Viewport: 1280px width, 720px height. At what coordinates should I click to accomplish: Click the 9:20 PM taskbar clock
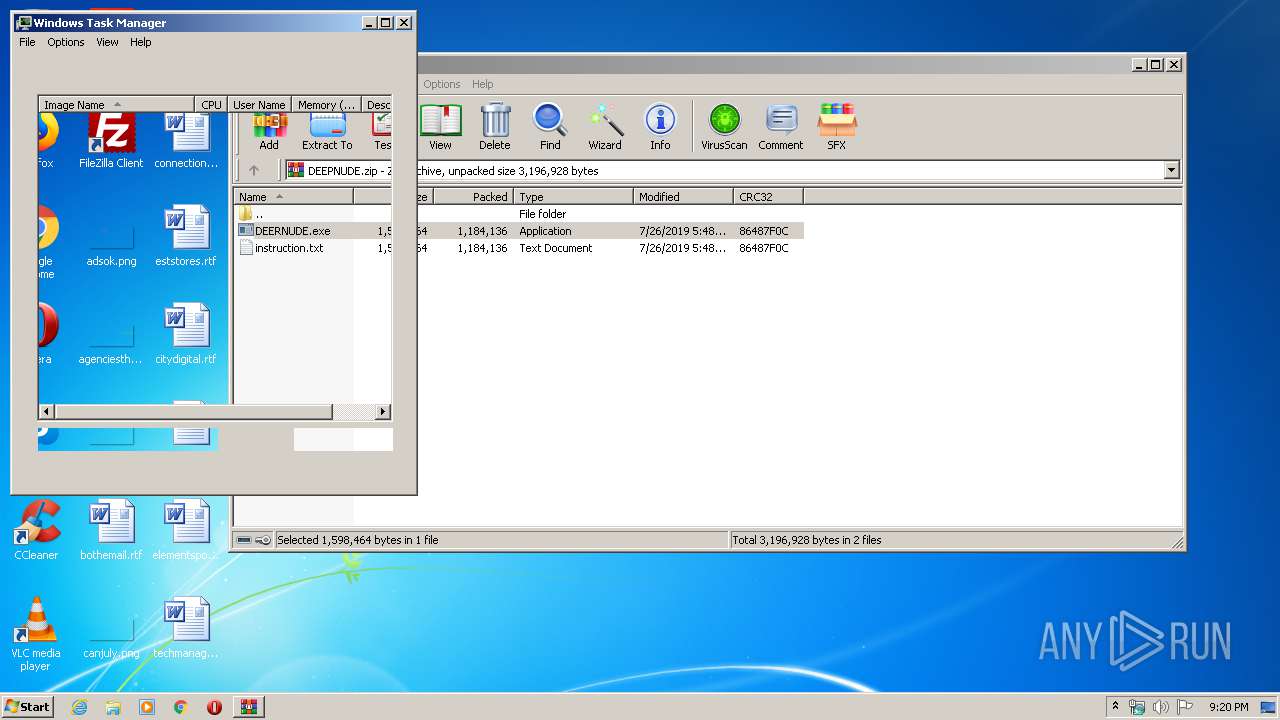coord(1229,707)
